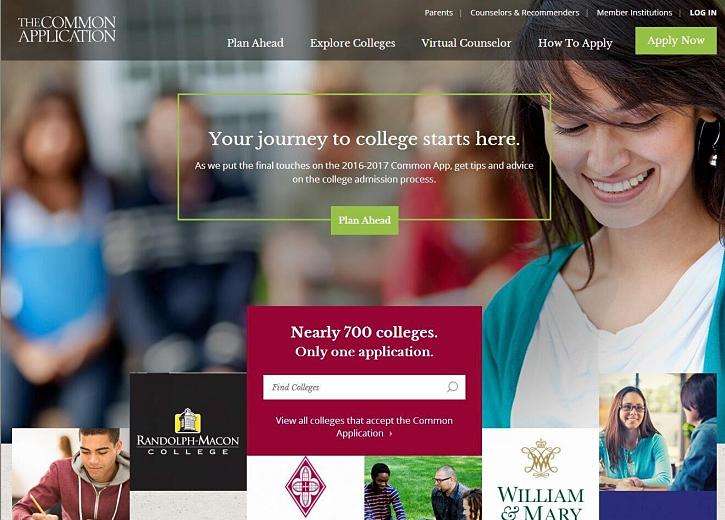Click thumbnail of student writing in hoodie
725x520 pixels.
pos(71,474)
